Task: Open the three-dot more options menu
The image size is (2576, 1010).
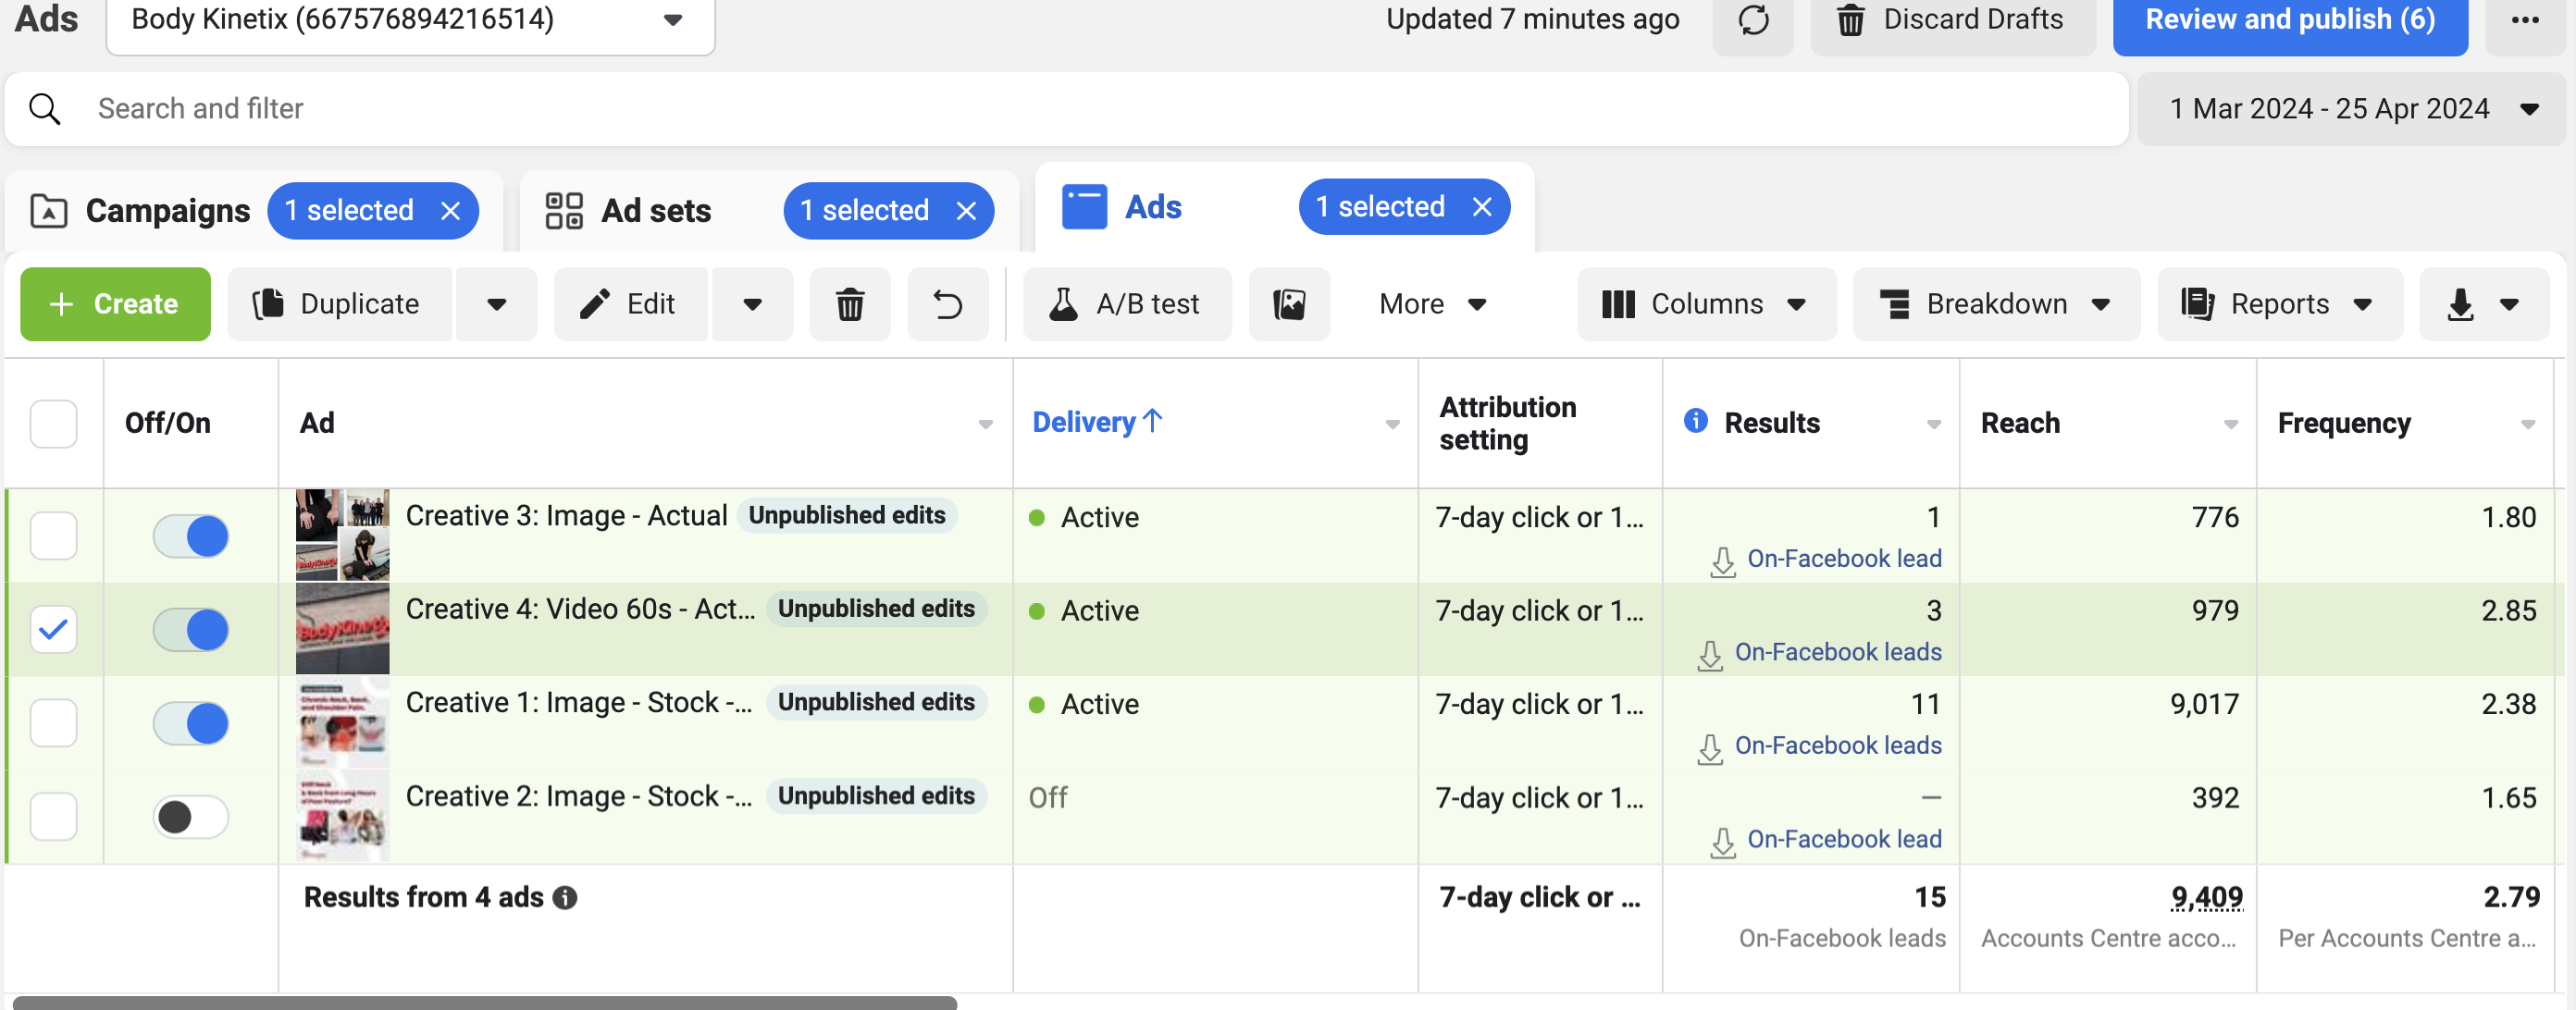Action: coord(2524,20)
